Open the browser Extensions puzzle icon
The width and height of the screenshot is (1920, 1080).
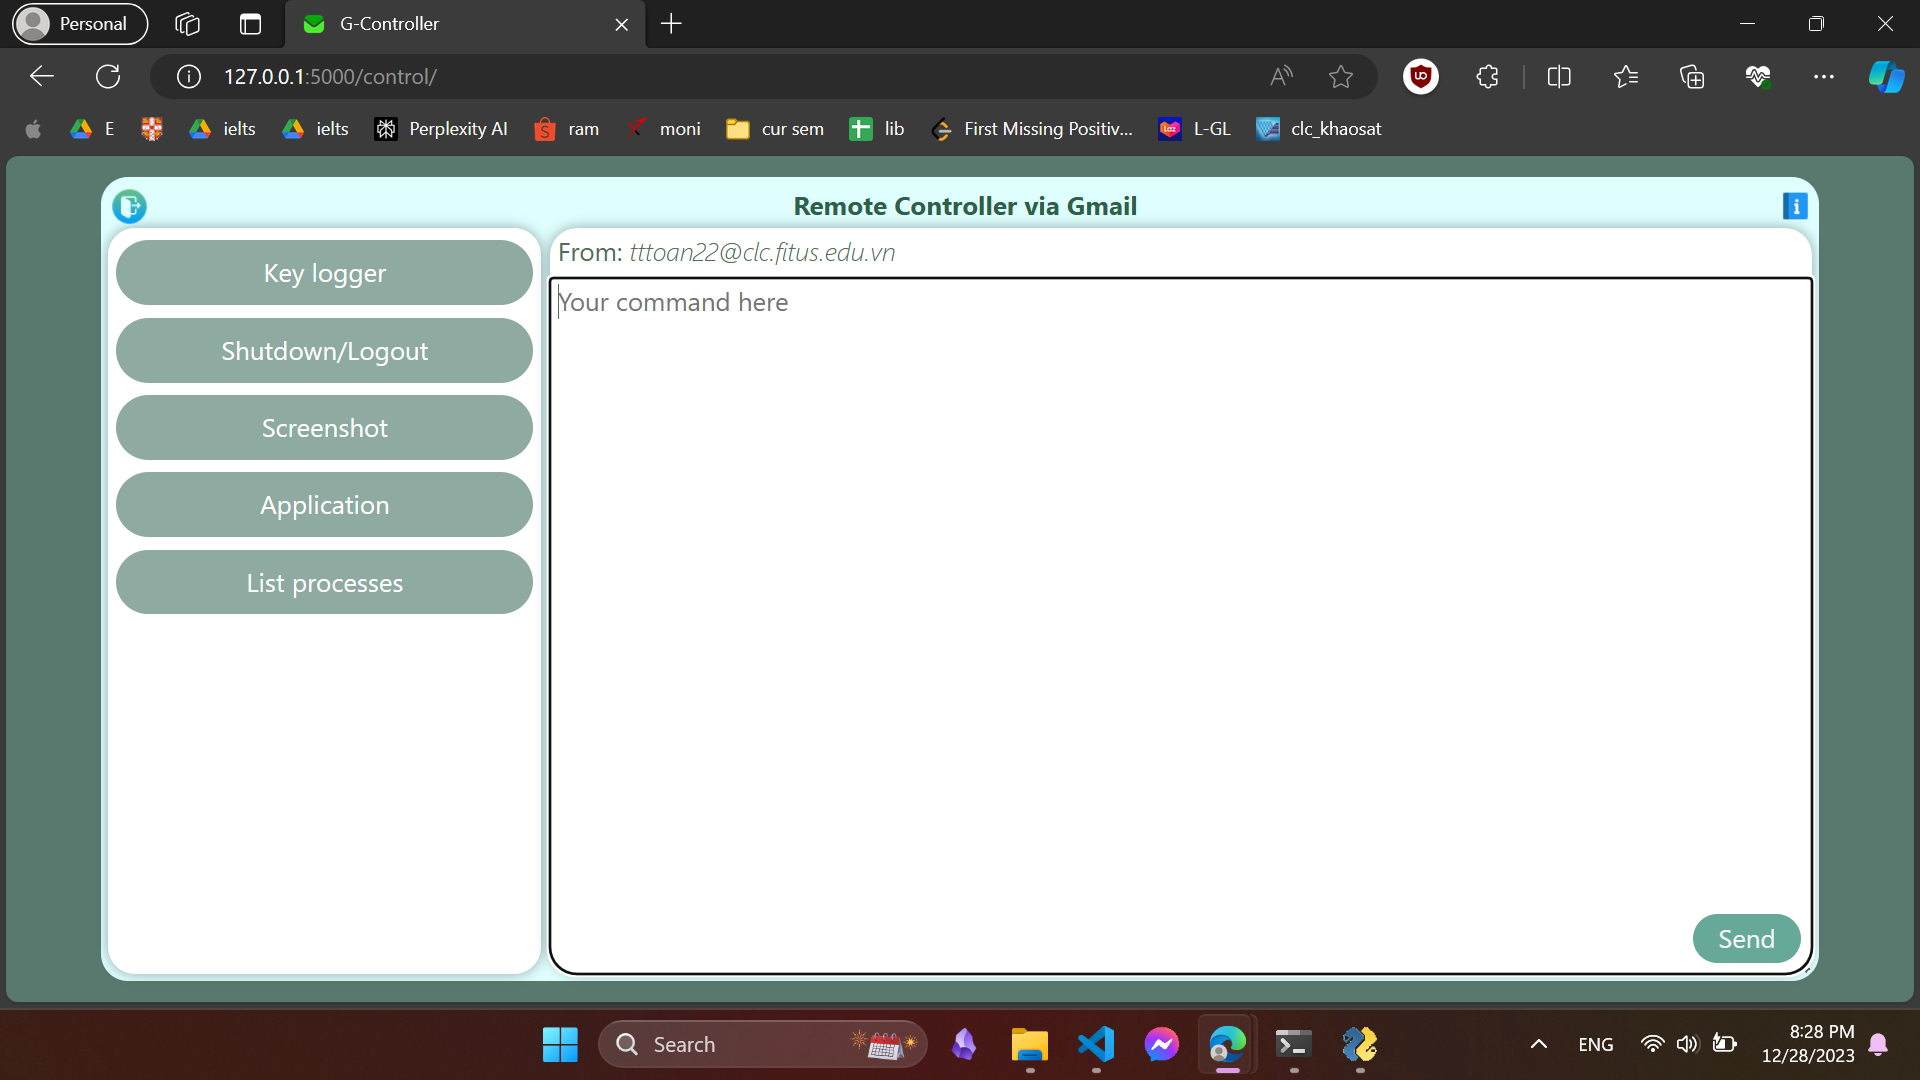pyautogui.click(x=1487, y=76)
